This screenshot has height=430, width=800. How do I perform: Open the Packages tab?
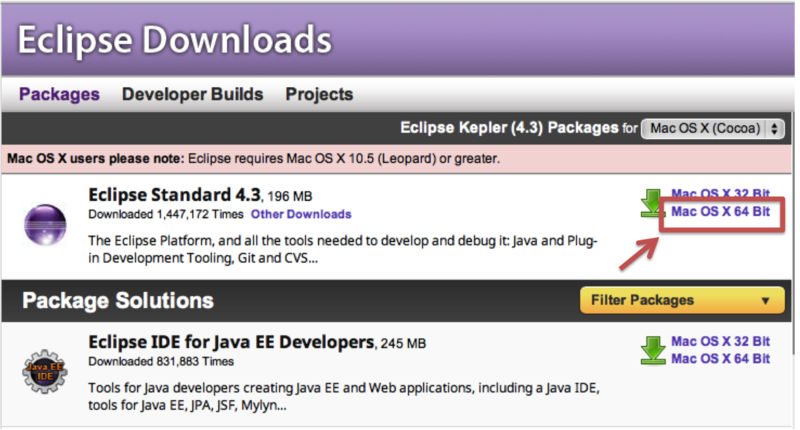click(59, 94)
